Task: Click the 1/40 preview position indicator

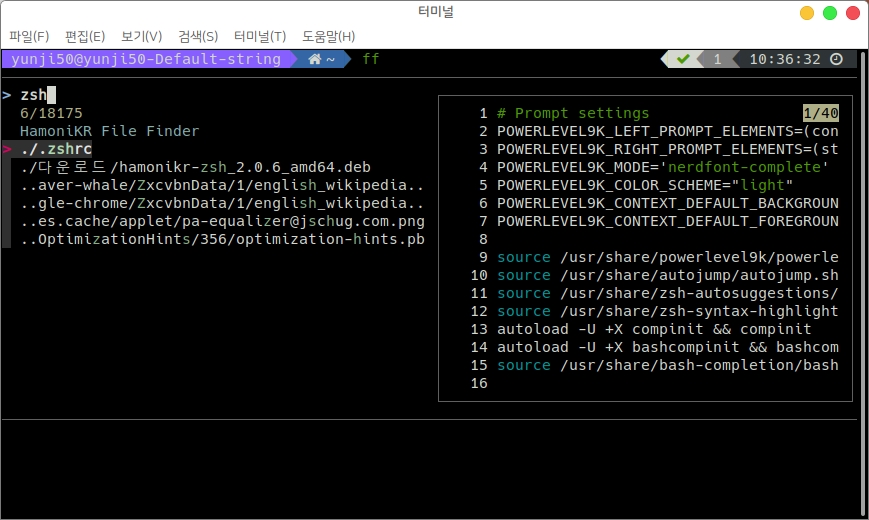Action: (820, 113)
